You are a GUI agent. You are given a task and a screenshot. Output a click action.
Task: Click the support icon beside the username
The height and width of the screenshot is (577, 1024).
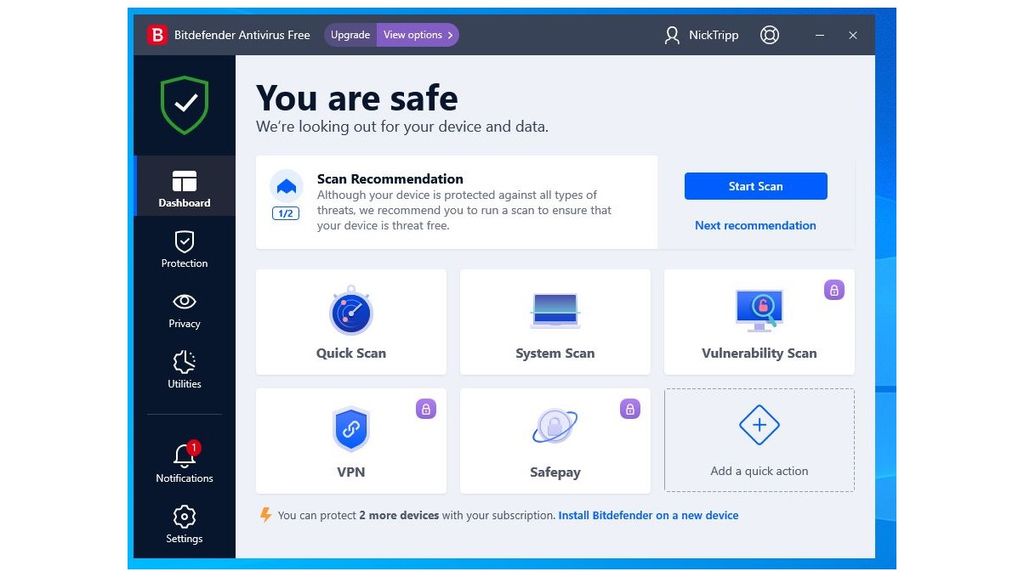[769, 34]
